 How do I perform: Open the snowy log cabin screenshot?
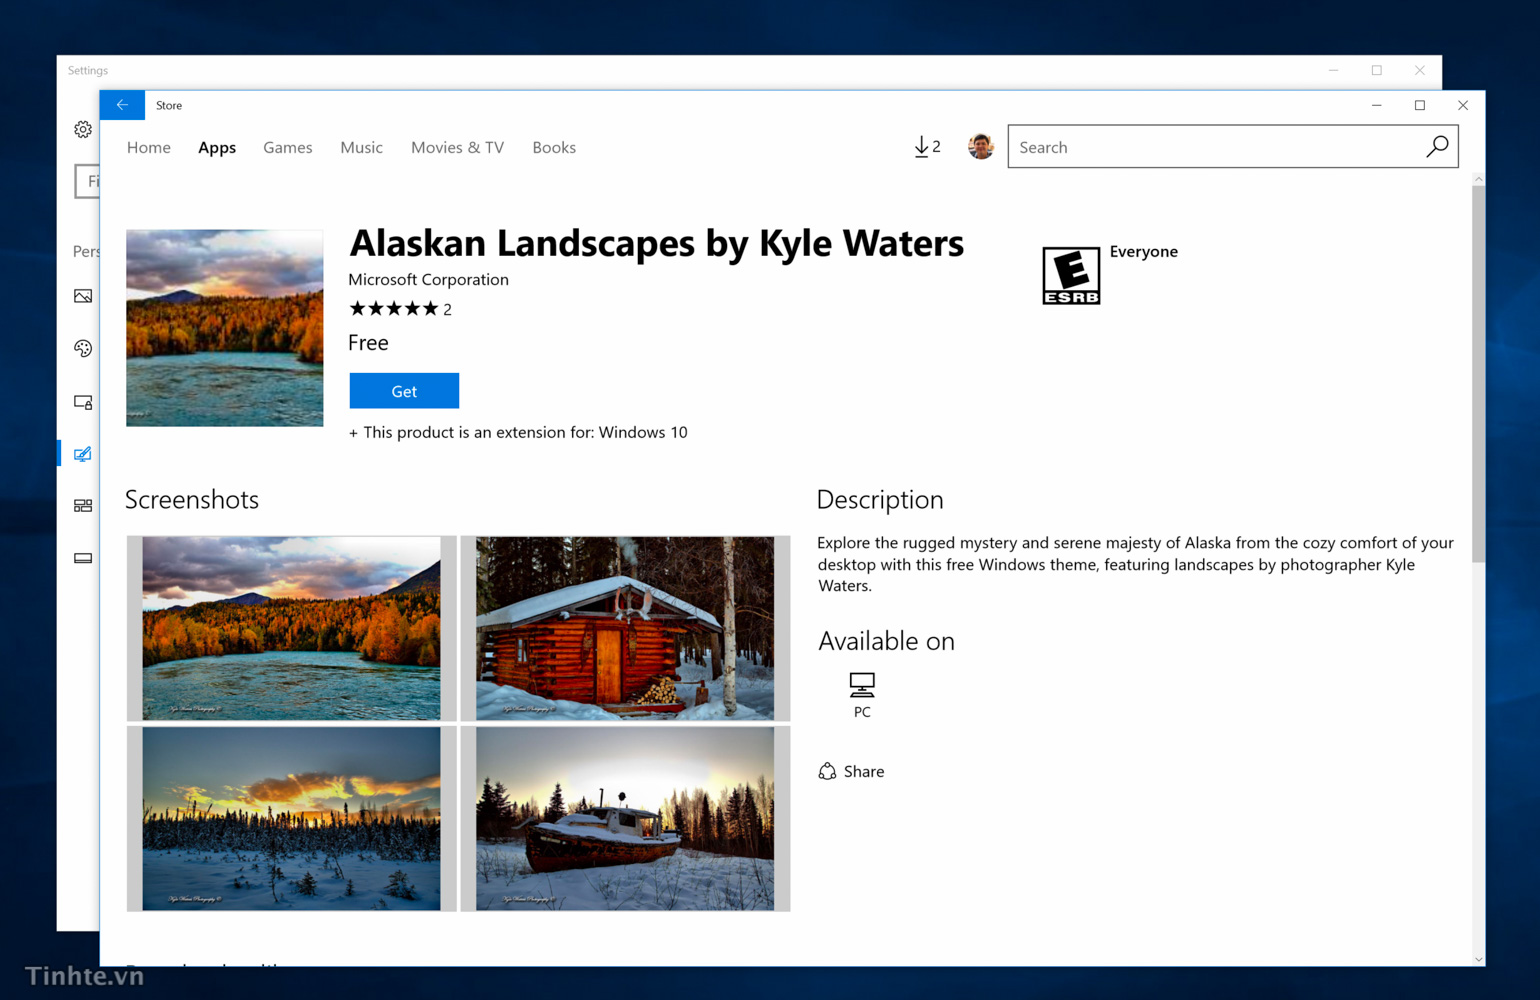coord(625,628)
